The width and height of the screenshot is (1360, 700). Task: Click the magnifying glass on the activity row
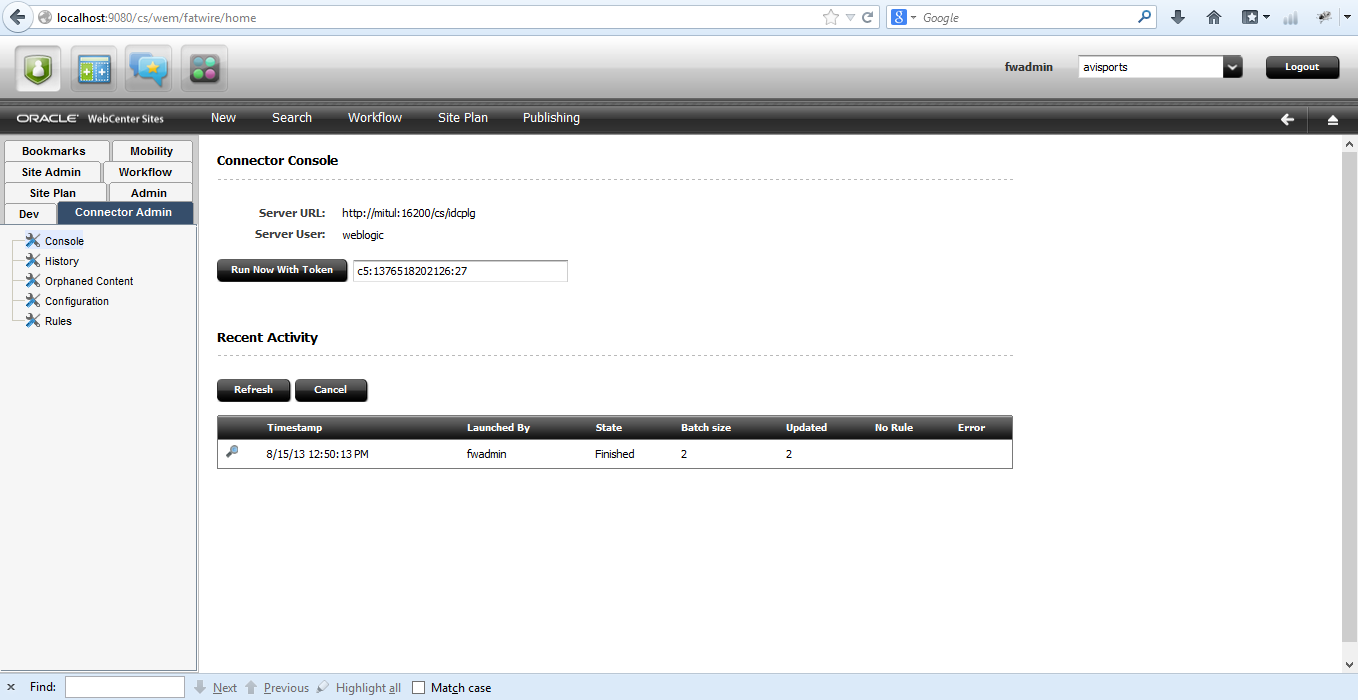click(x=233, y=452)
